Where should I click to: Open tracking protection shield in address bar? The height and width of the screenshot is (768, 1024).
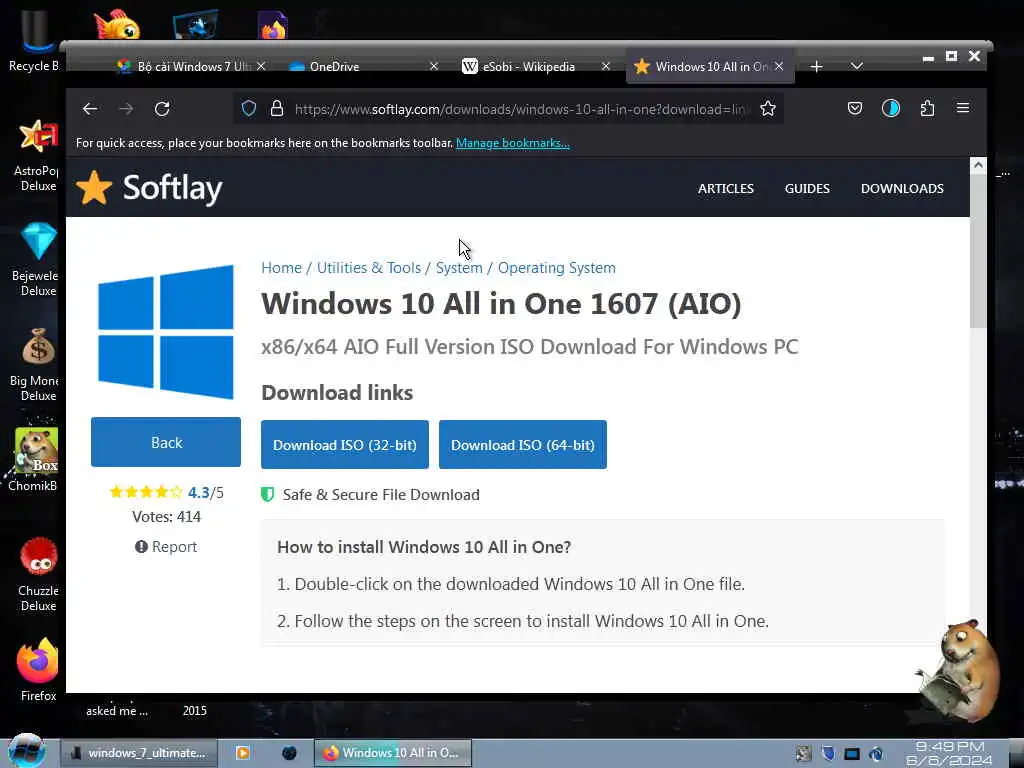[249, 108]
